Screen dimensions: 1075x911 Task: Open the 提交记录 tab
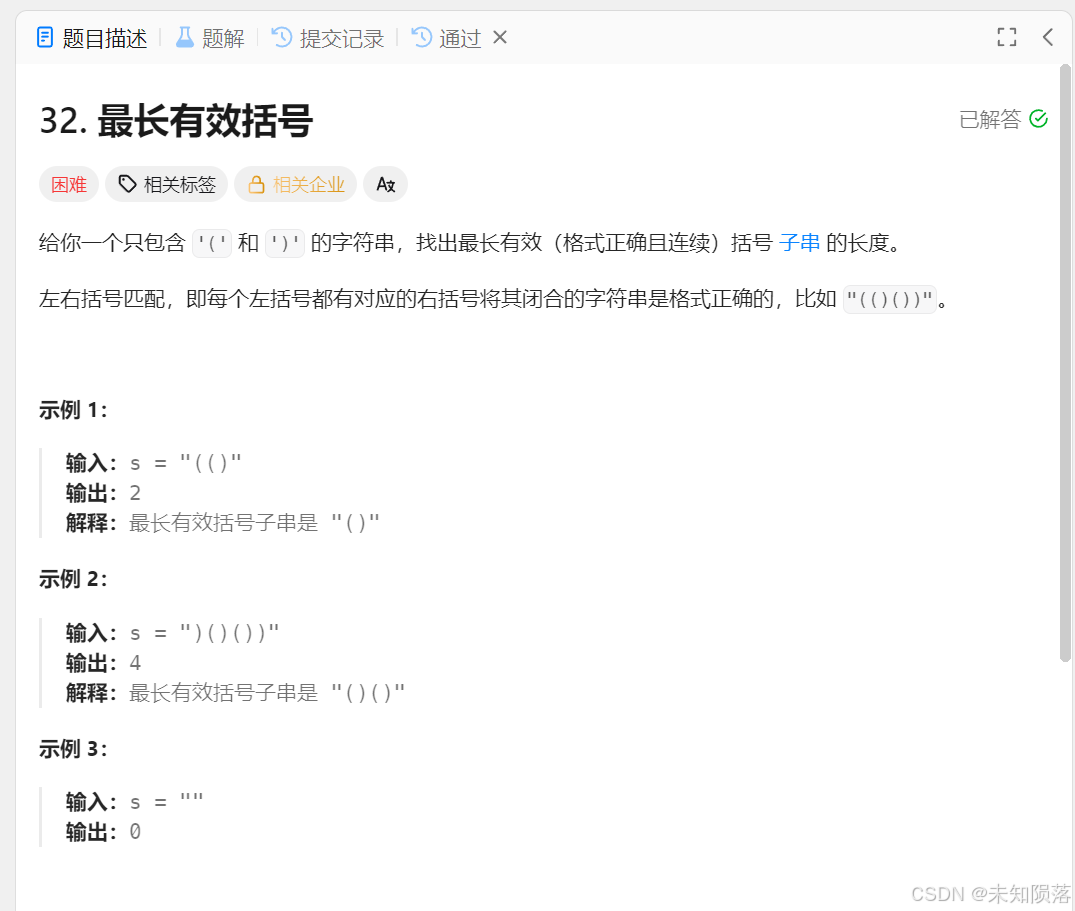tap(328, 38)
